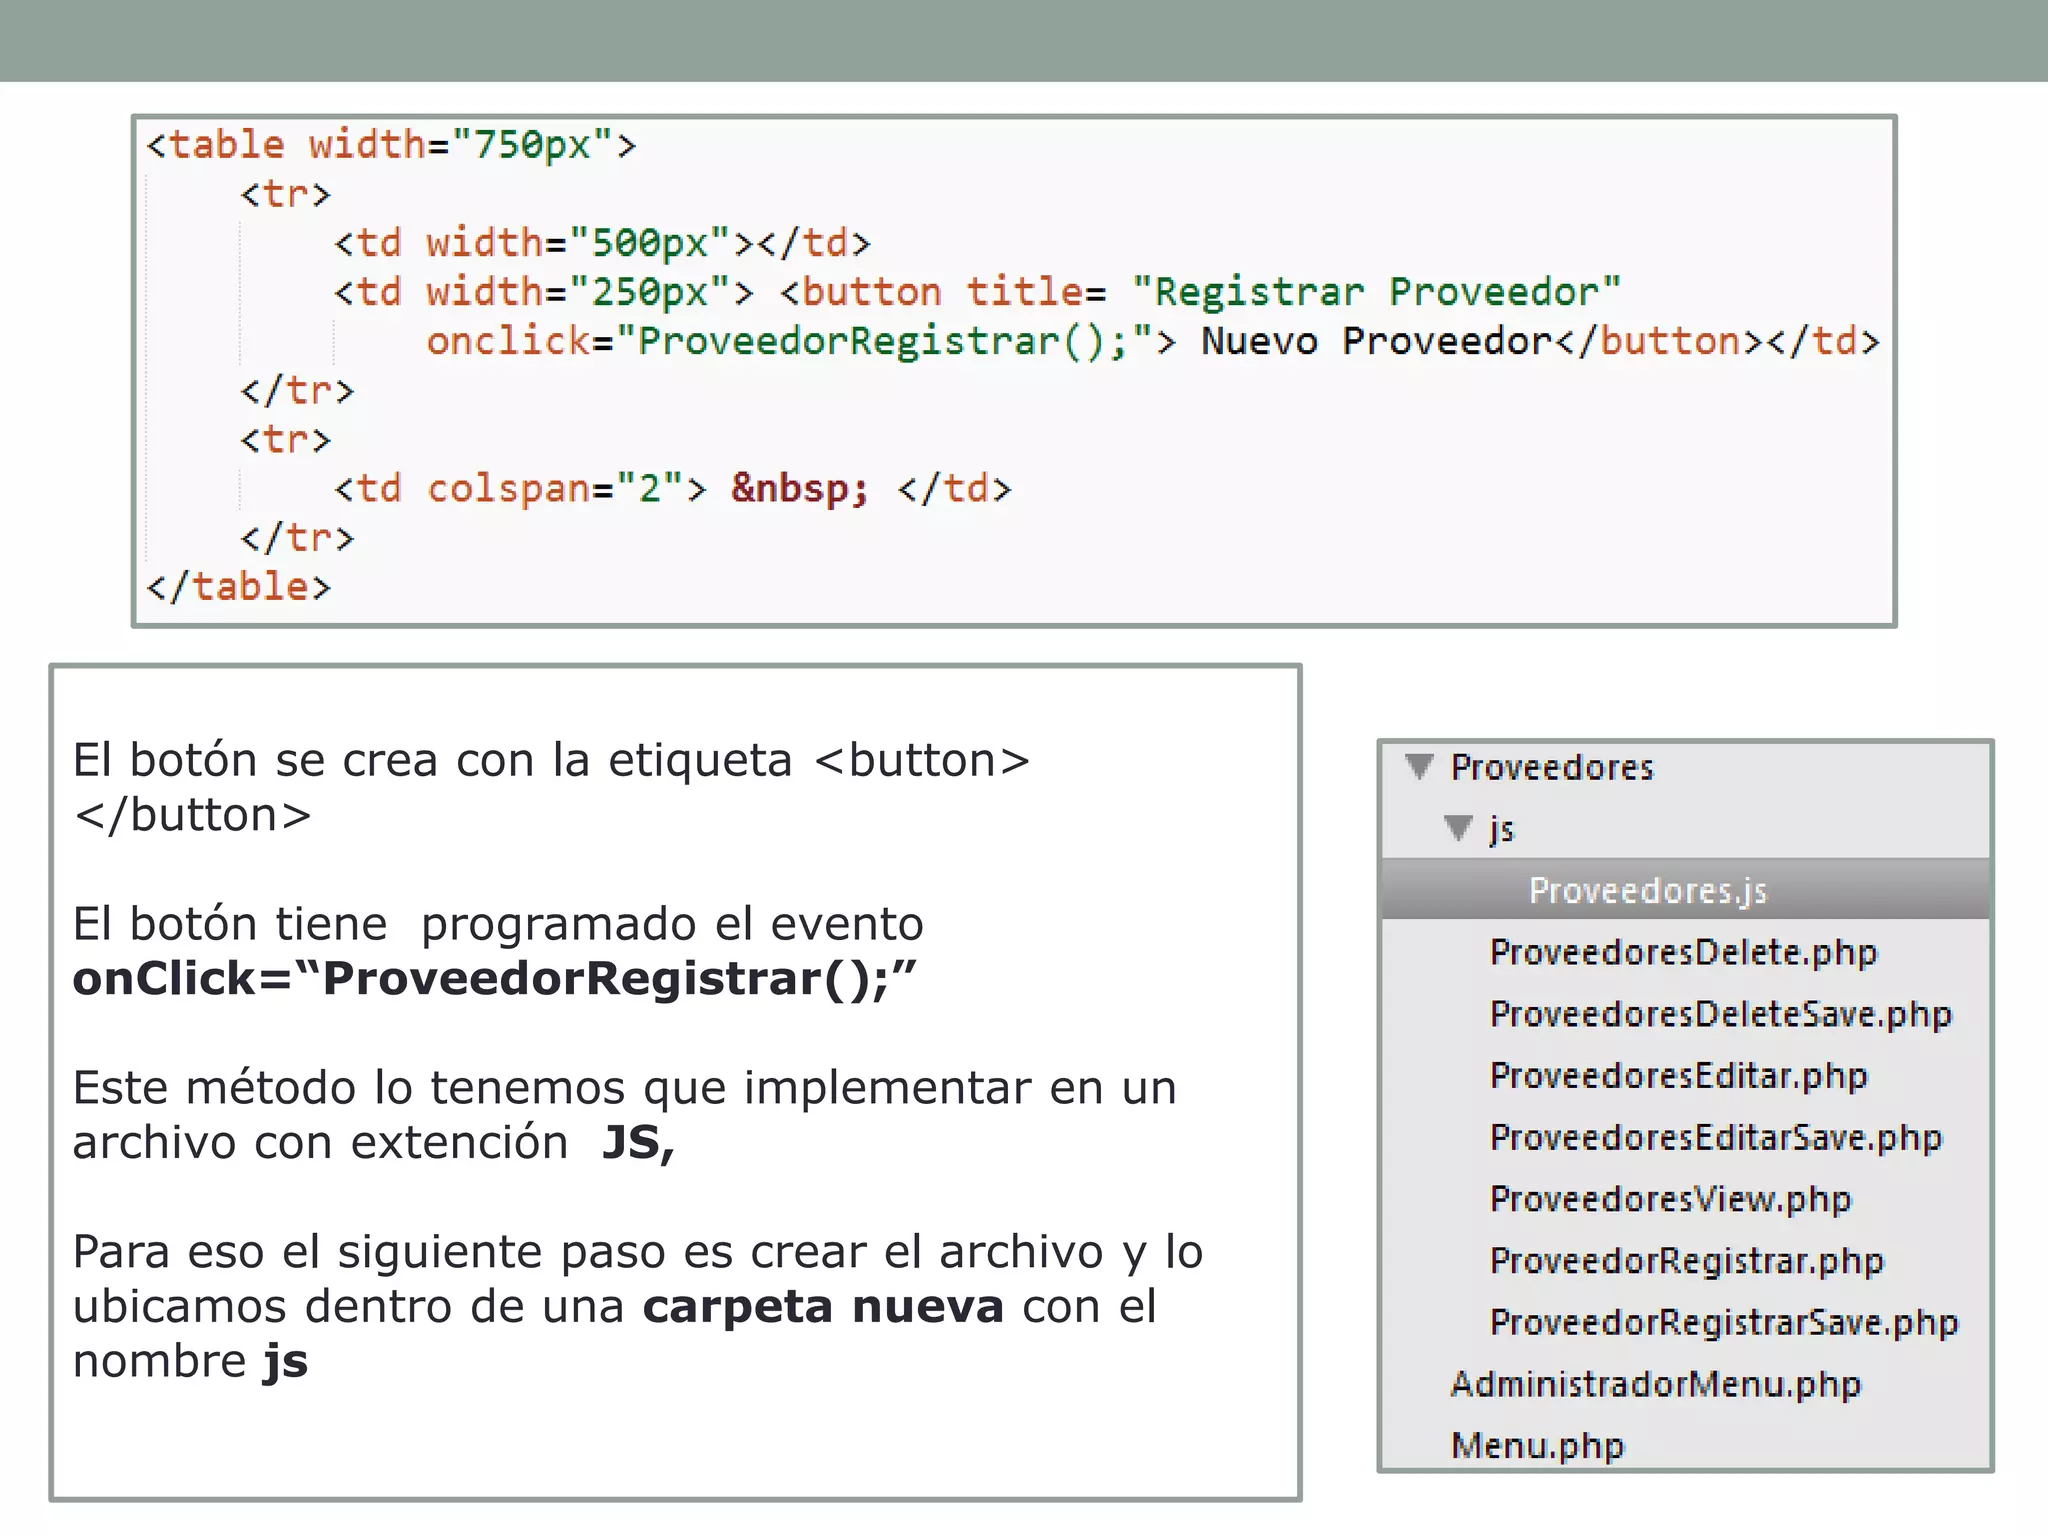2048x1536 pixels.
Task: Collapse the Proveedores folder triangle
Action: [x=1419, y=767]
